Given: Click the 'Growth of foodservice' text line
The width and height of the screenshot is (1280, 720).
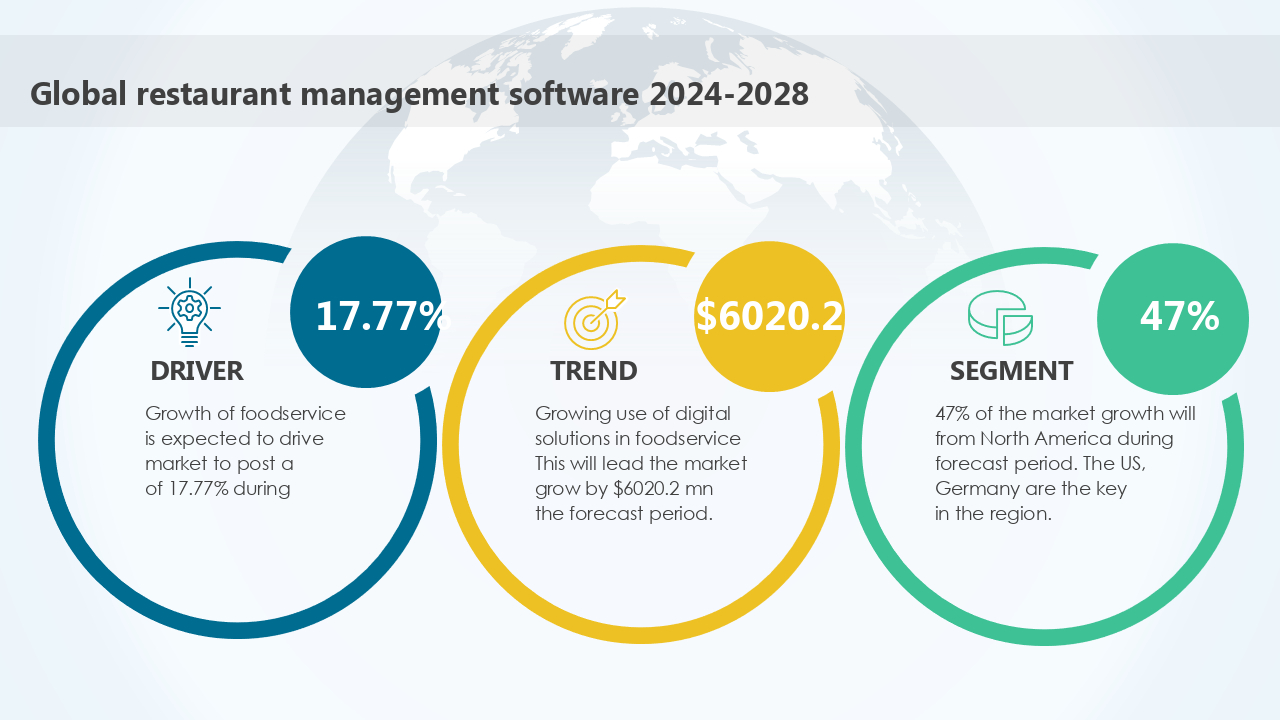Looking at the screenshot, I should tap(245, 413).
